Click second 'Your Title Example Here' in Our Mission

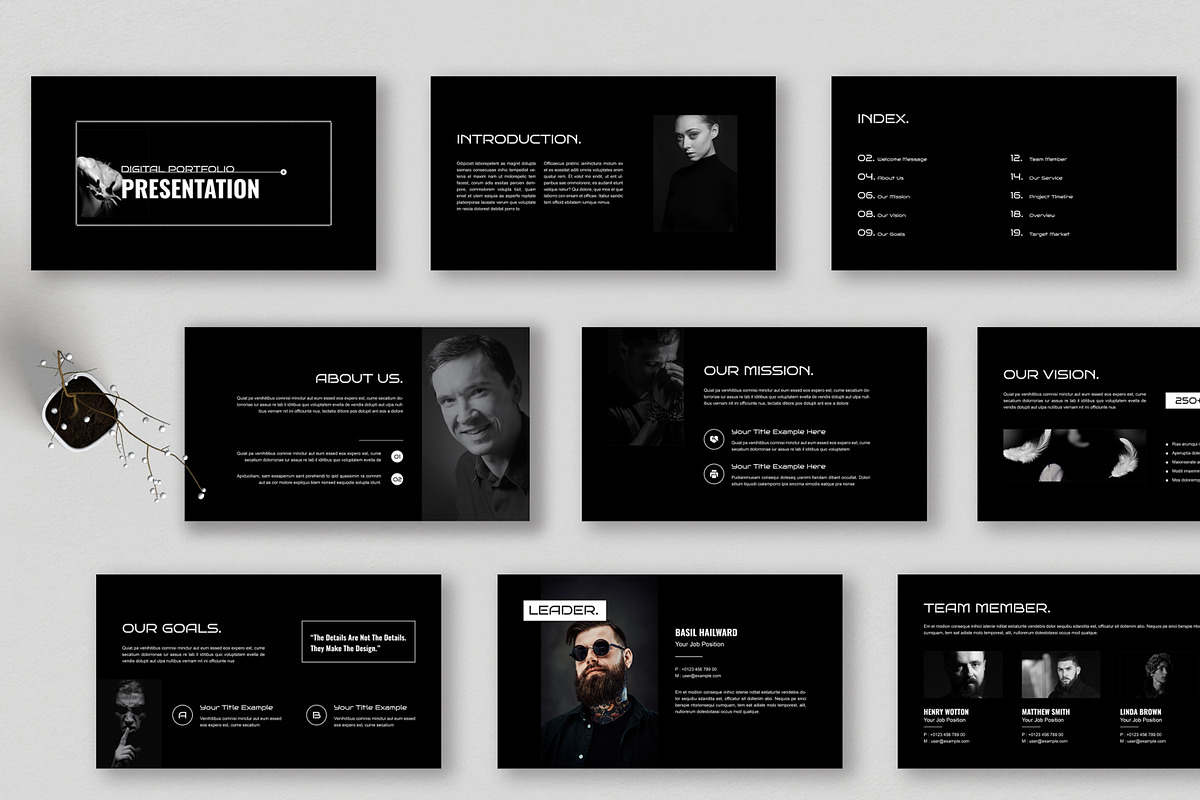click(x=779, y=467)
